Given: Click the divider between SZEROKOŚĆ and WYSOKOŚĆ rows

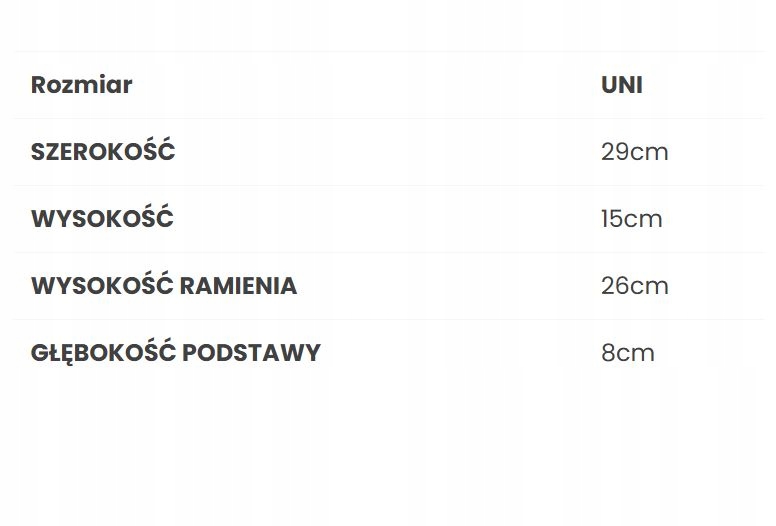Looking at the screenshot, I should click(388, 186).
